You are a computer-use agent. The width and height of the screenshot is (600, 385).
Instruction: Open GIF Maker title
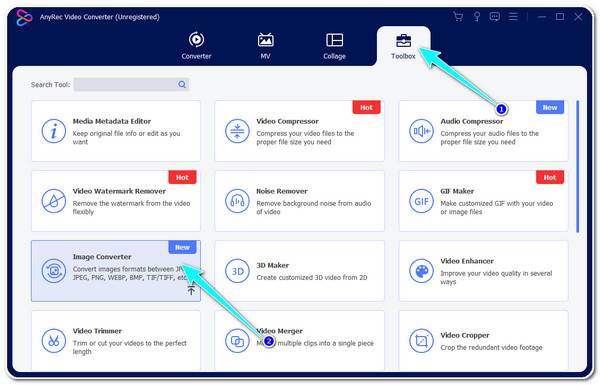coord(457,191)
